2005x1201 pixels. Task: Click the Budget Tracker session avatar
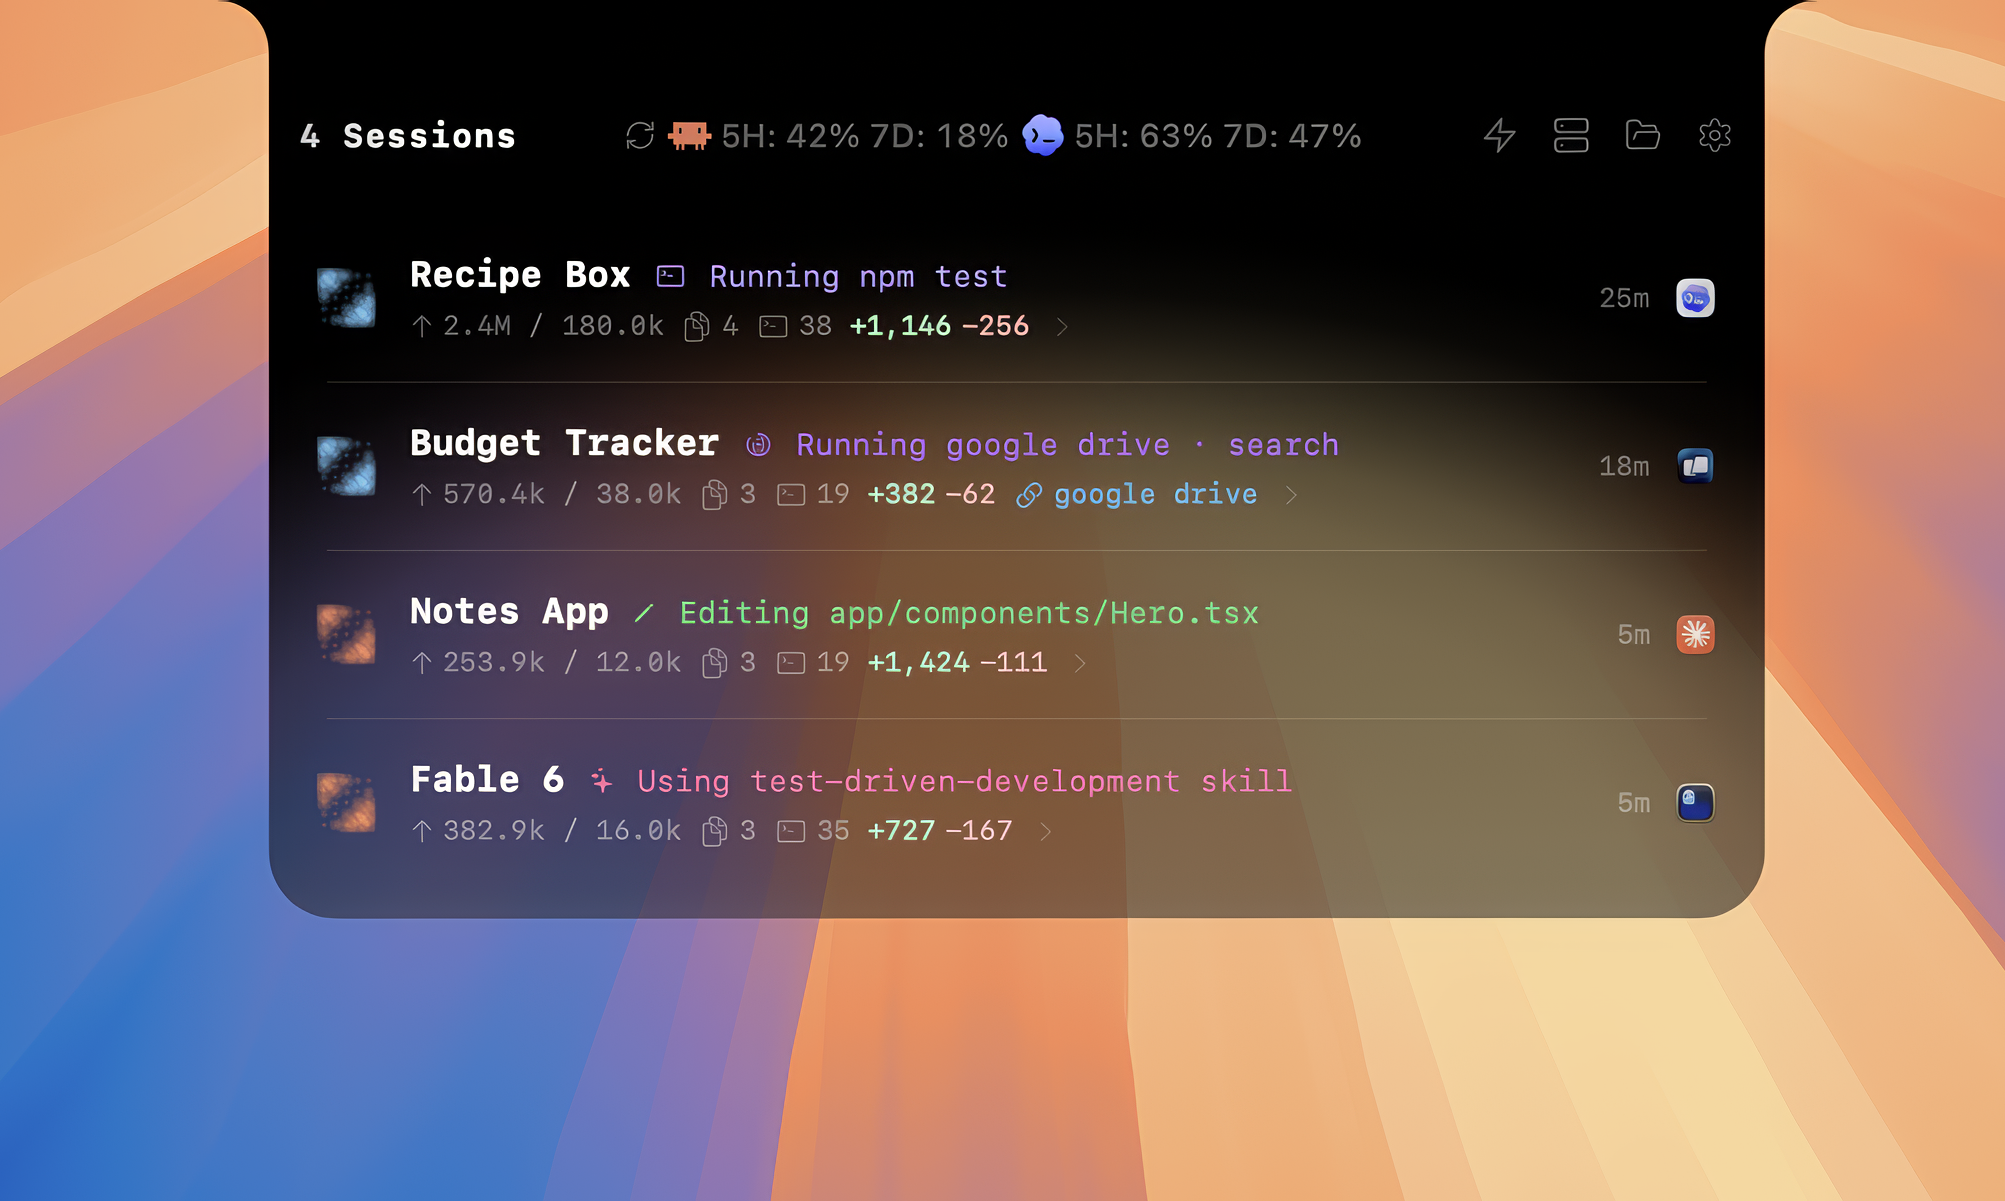(346, 466)
